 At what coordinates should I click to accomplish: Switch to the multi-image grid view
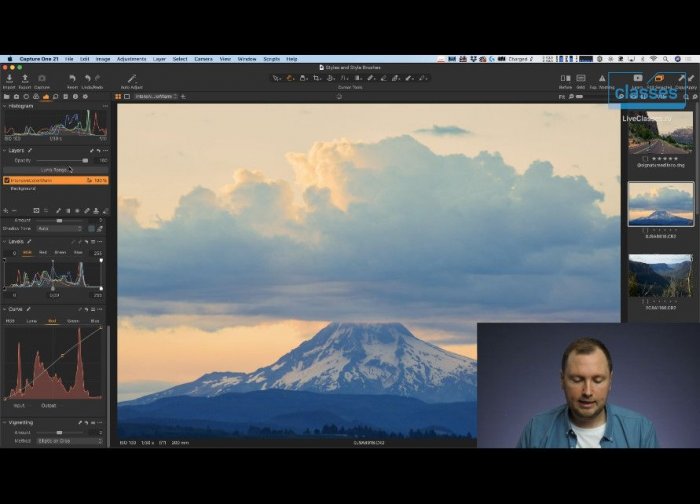pyautogui.click(x=119, y=96)
